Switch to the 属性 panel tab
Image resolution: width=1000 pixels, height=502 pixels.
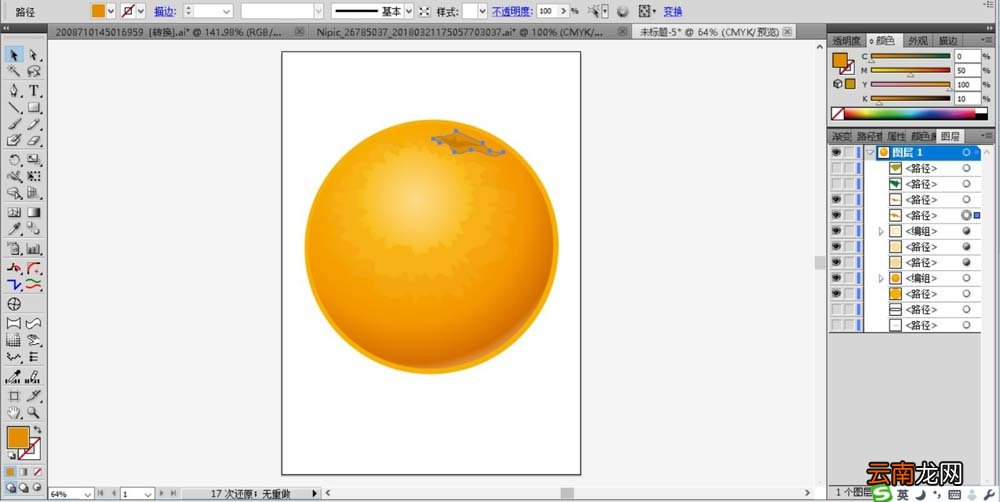click(x=896, y=137)
